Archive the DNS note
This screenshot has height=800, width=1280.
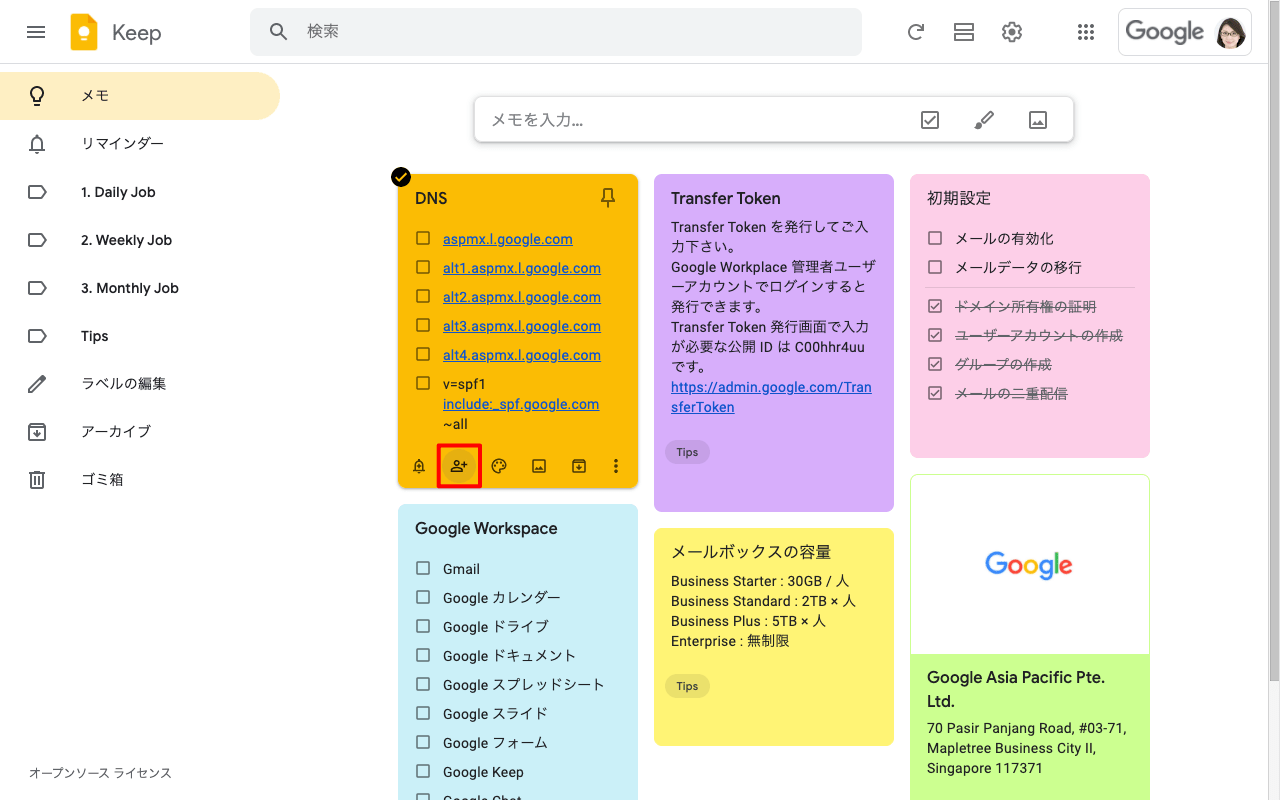pyautogui.click(x=579, y=466)
